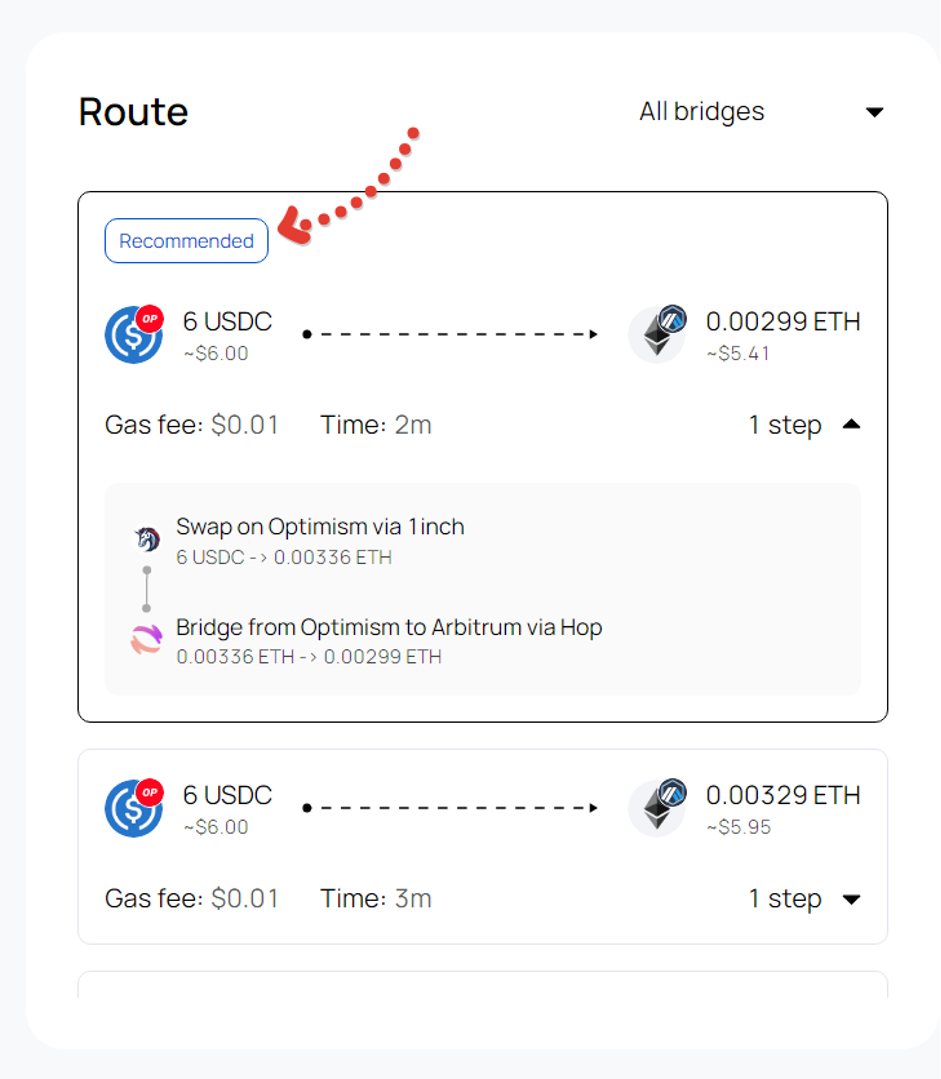Viewport: 941px width, 1079px height.
Task: Click Bridge from Optimism to Arbitrum via Hop
Action: pos(389,628)
